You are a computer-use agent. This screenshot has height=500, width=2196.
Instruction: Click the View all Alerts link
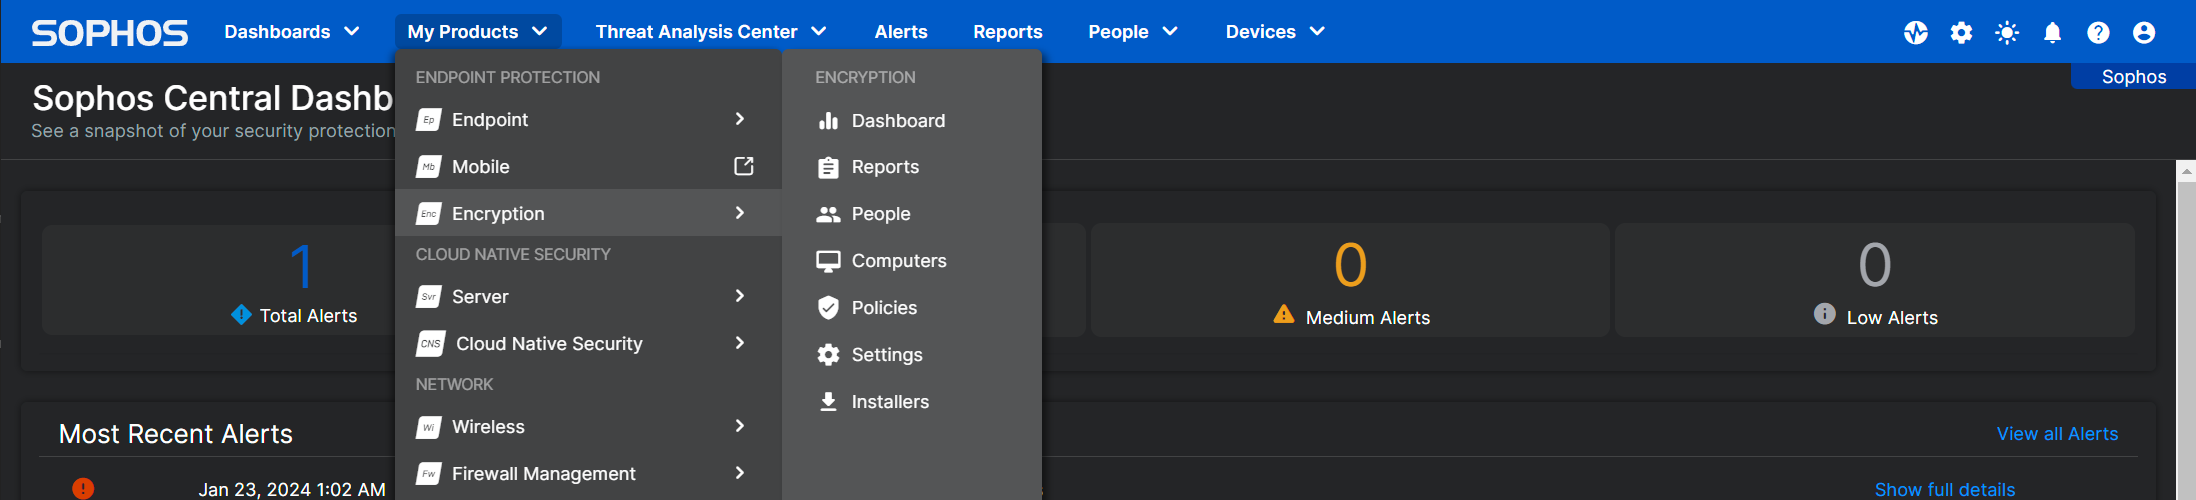tap(2057, 434)
